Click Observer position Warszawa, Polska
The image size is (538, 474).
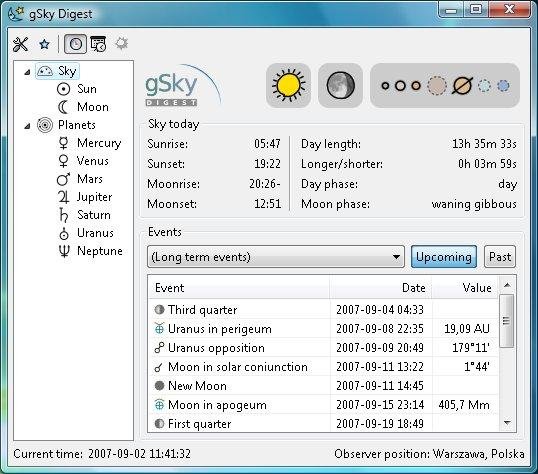point(429,454)
